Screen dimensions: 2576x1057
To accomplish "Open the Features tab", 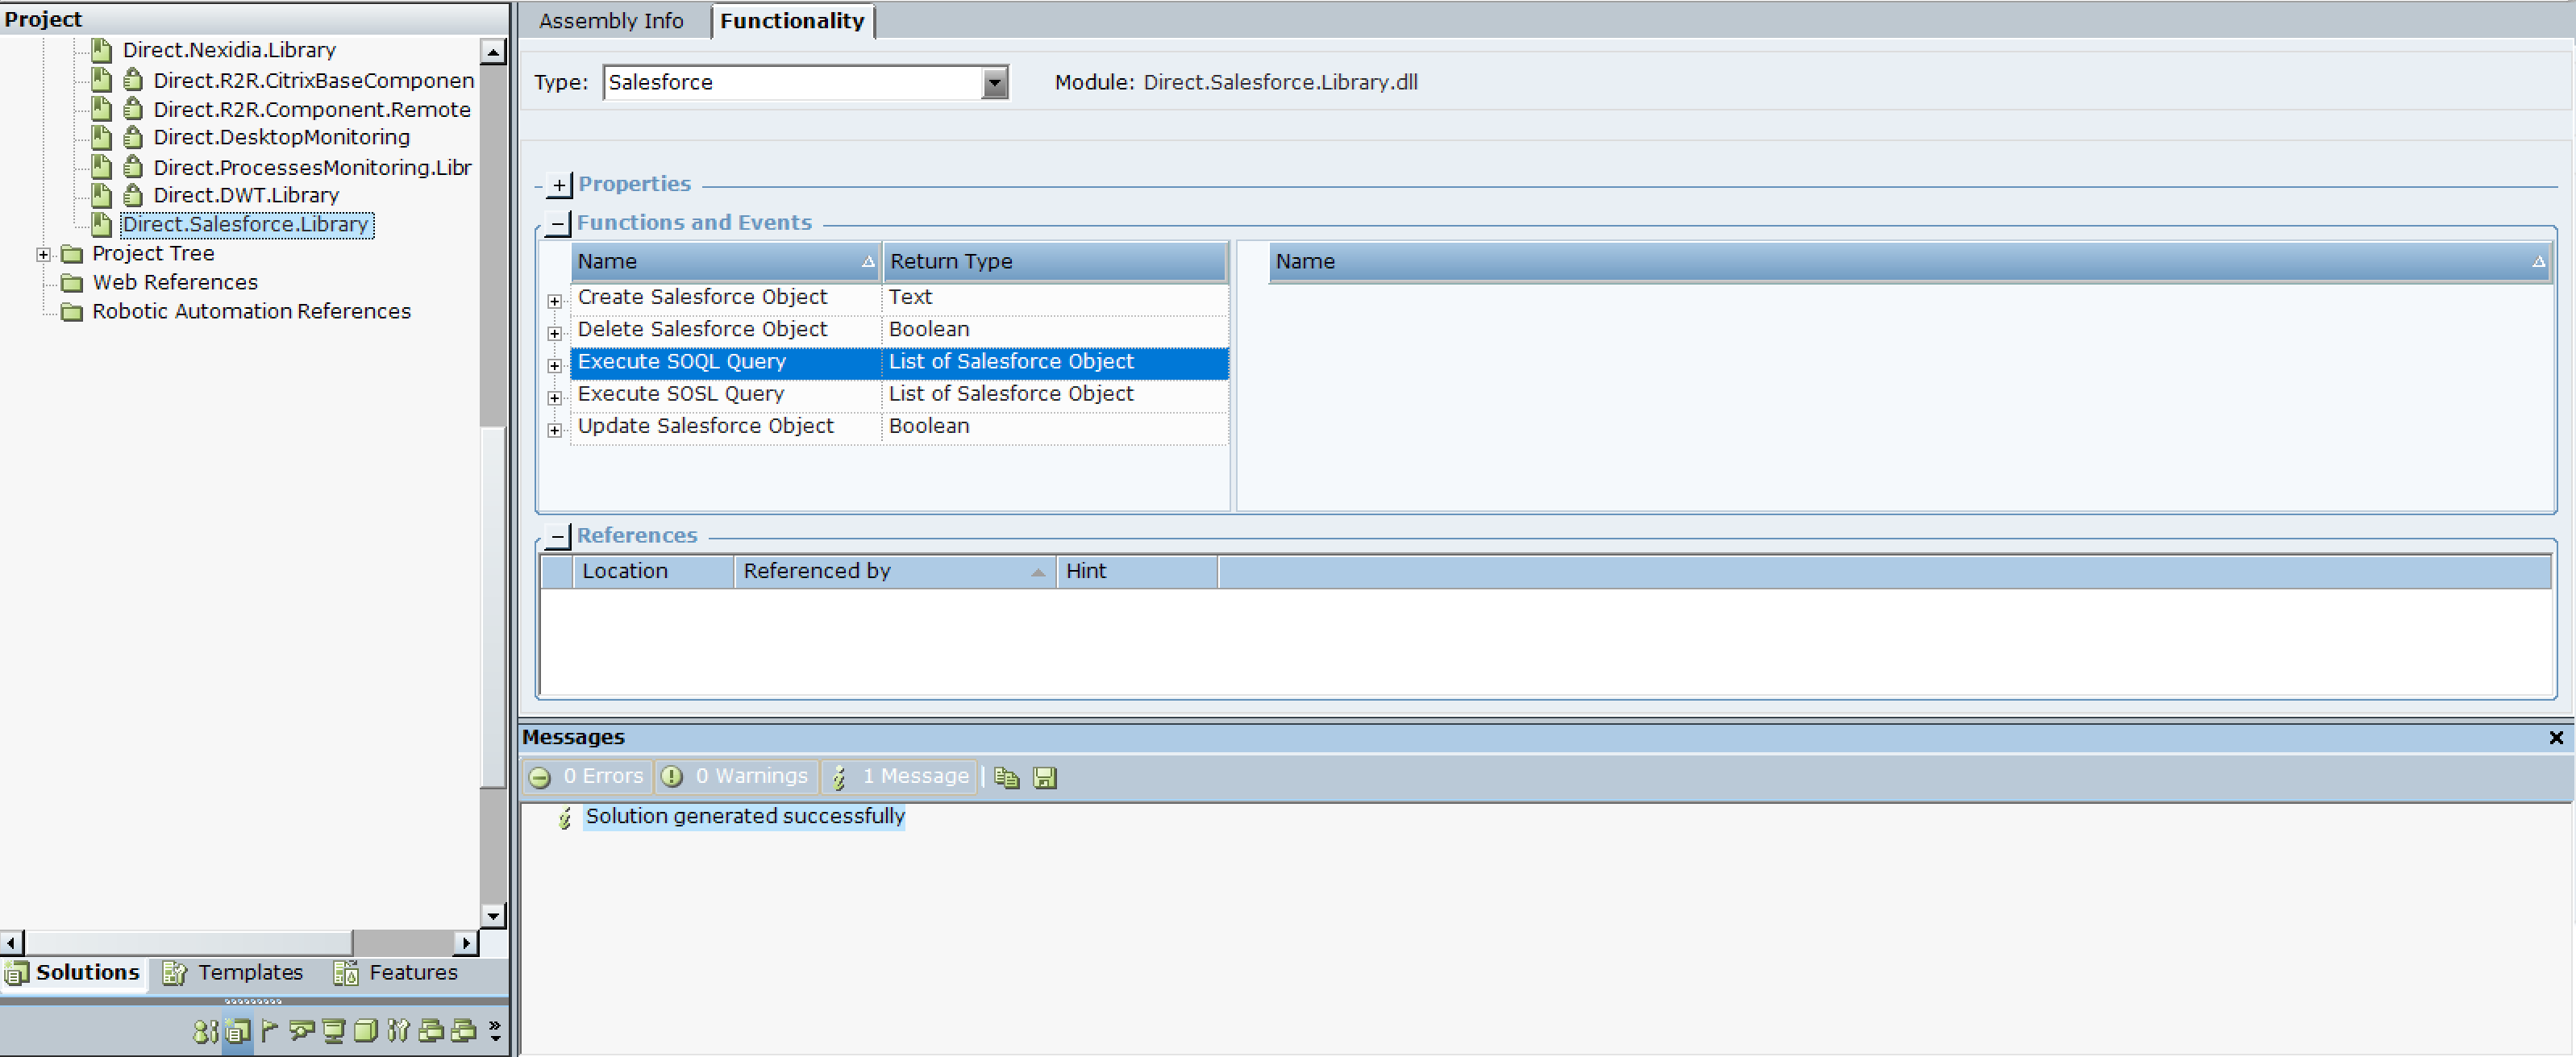I will click(397, 972).
